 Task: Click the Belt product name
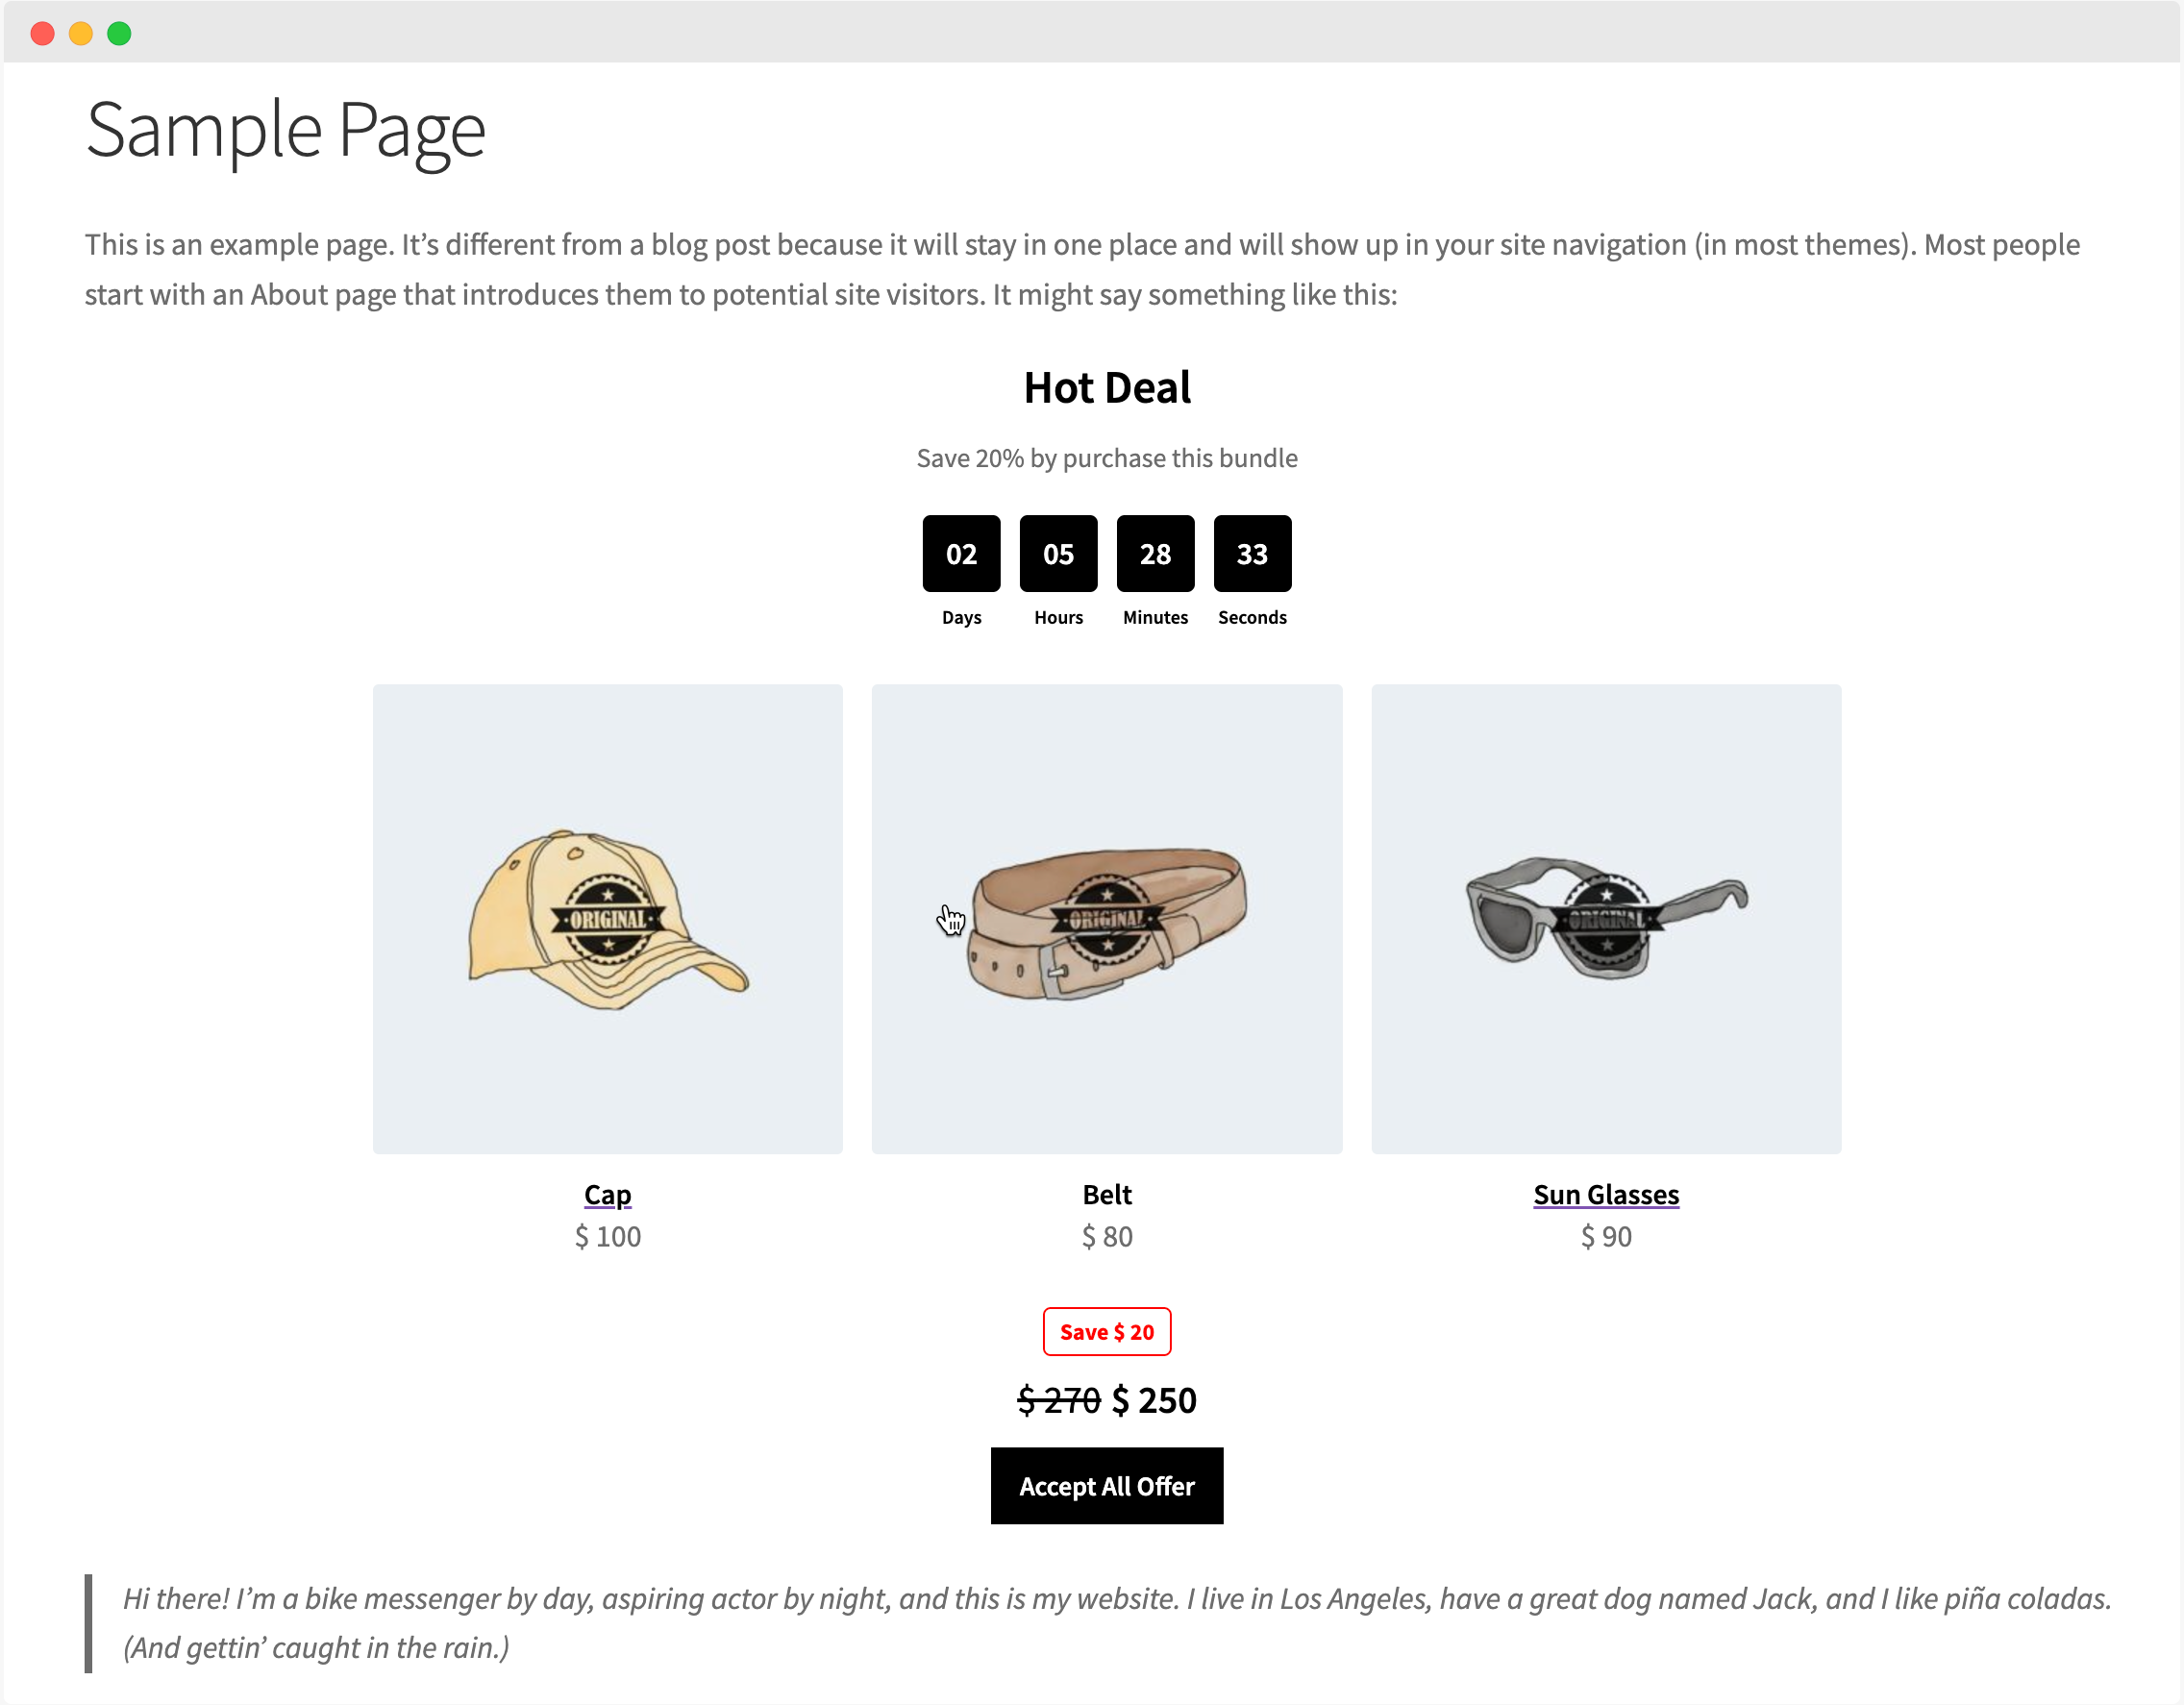click(x=1106, y=1194)
